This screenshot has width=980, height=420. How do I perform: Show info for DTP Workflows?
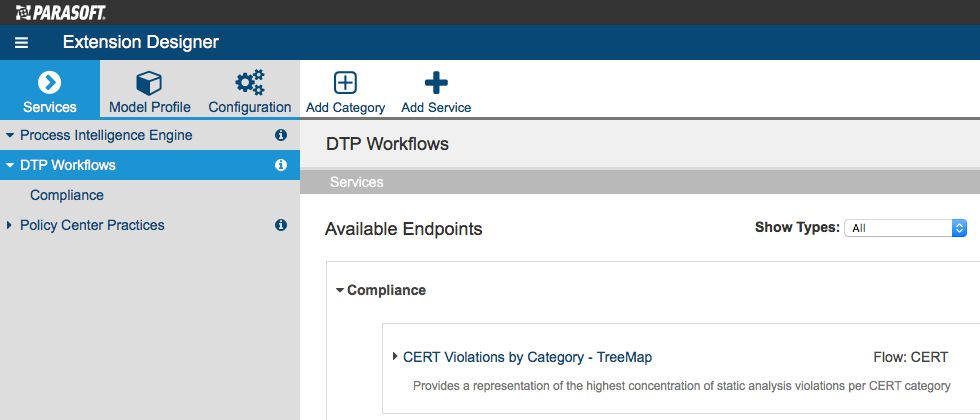click(x=281, y=165)
